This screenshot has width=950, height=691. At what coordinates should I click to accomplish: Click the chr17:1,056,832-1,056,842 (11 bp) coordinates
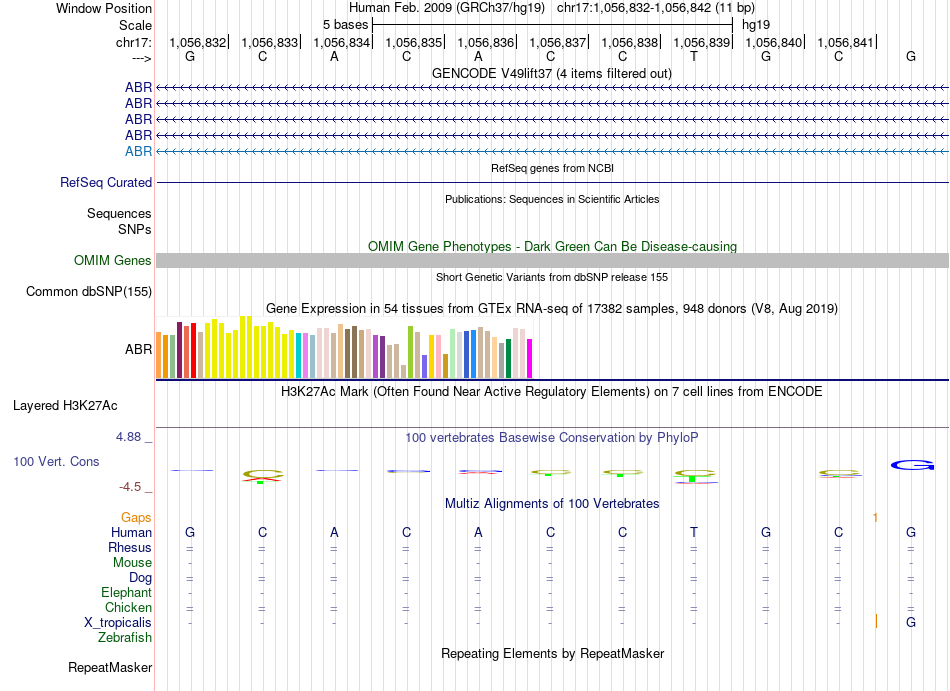[x=656, y=8]
